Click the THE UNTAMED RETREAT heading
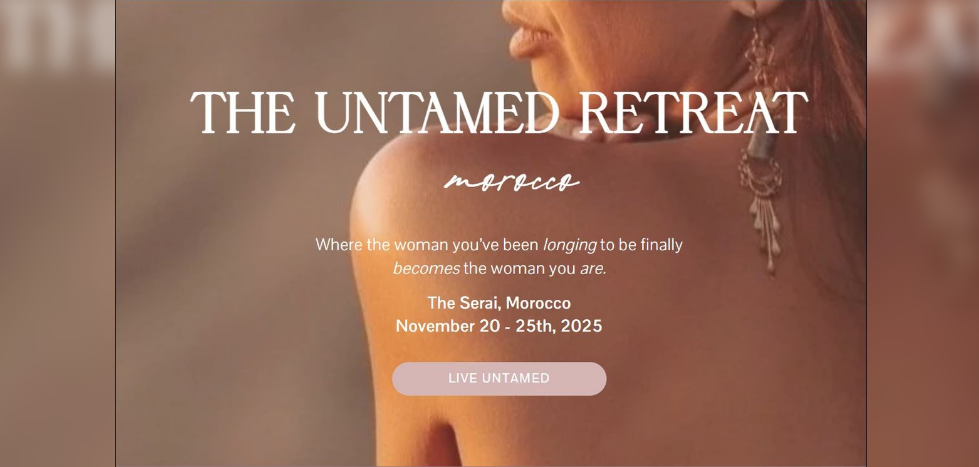979x467 pixels. coord(499,113)
